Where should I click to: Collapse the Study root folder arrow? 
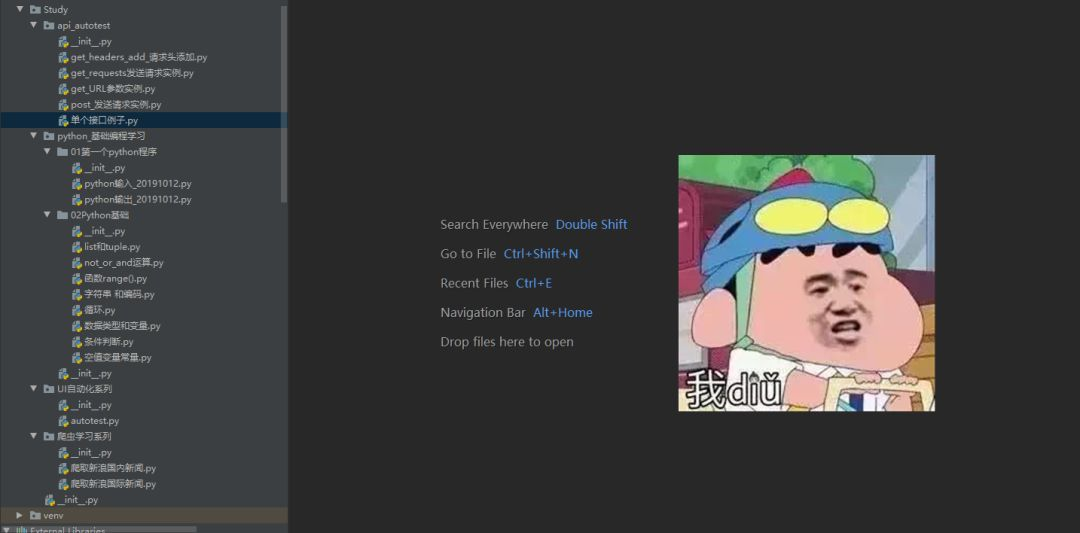pyautogui.click(x=20, y=10)
